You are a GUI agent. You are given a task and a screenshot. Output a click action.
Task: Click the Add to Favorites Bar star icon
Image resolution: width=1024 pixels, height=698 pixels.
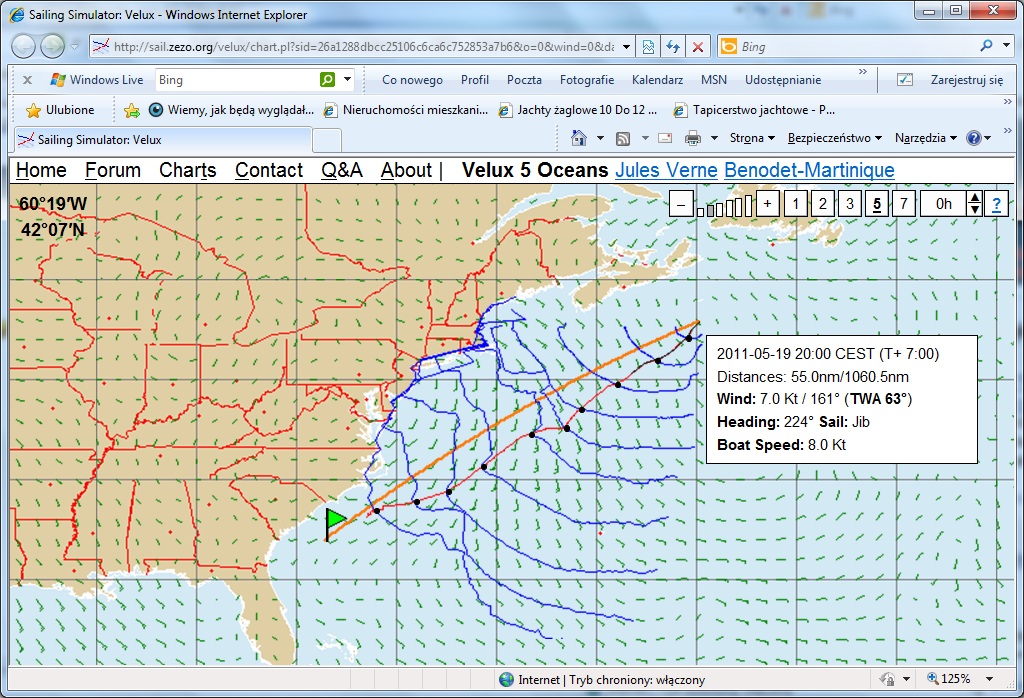(x=131, y=110)
